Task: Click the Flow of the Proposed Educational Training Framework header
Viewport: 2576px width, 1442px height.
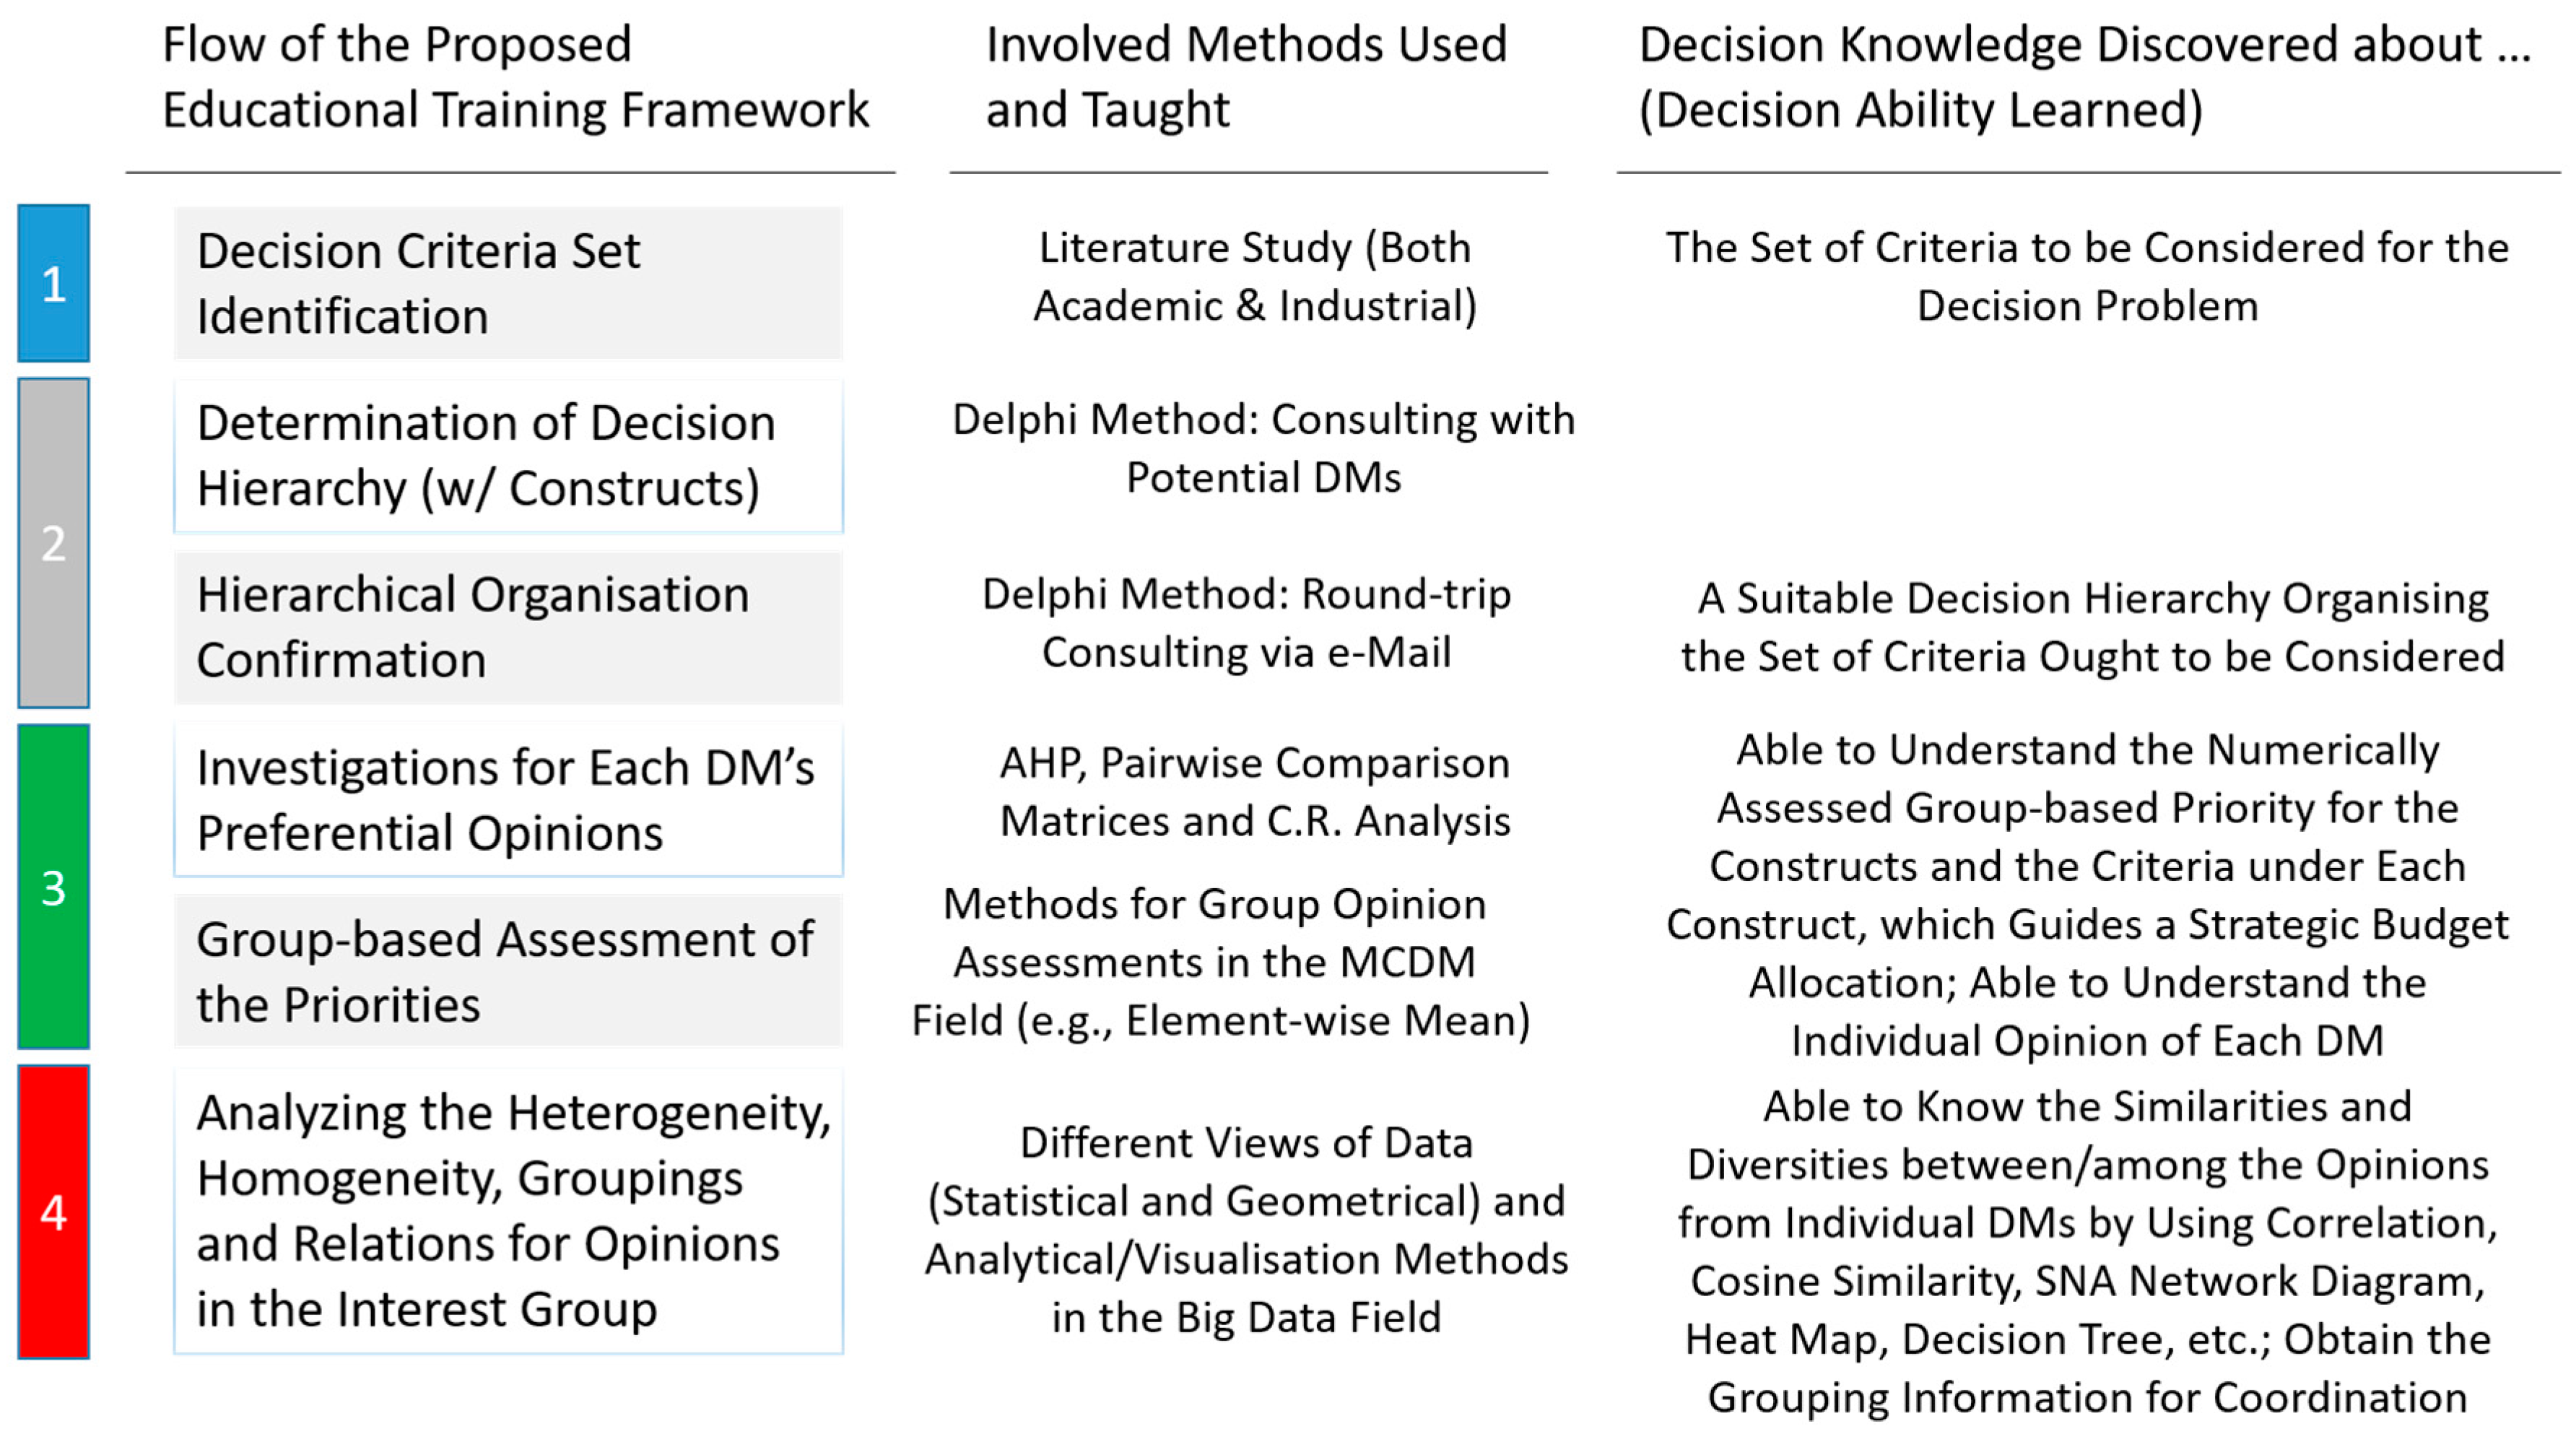Action: click(x=515, y=77)
